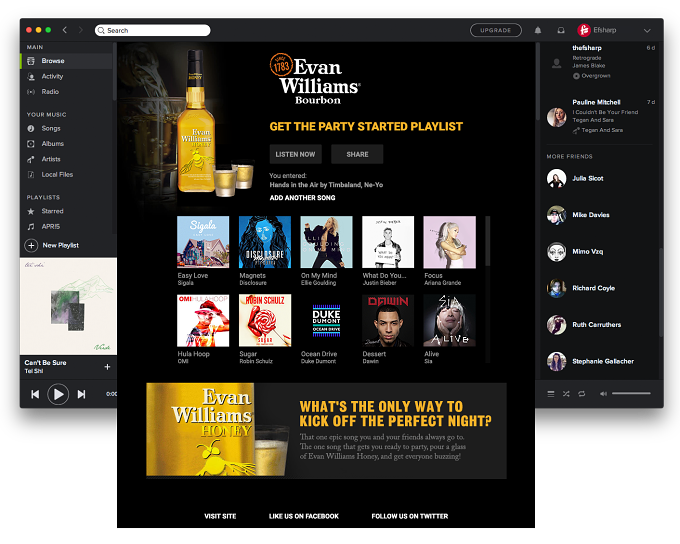680x544 pixels.
Task: Open the play queue icon
Action: [x=551, y=394]
